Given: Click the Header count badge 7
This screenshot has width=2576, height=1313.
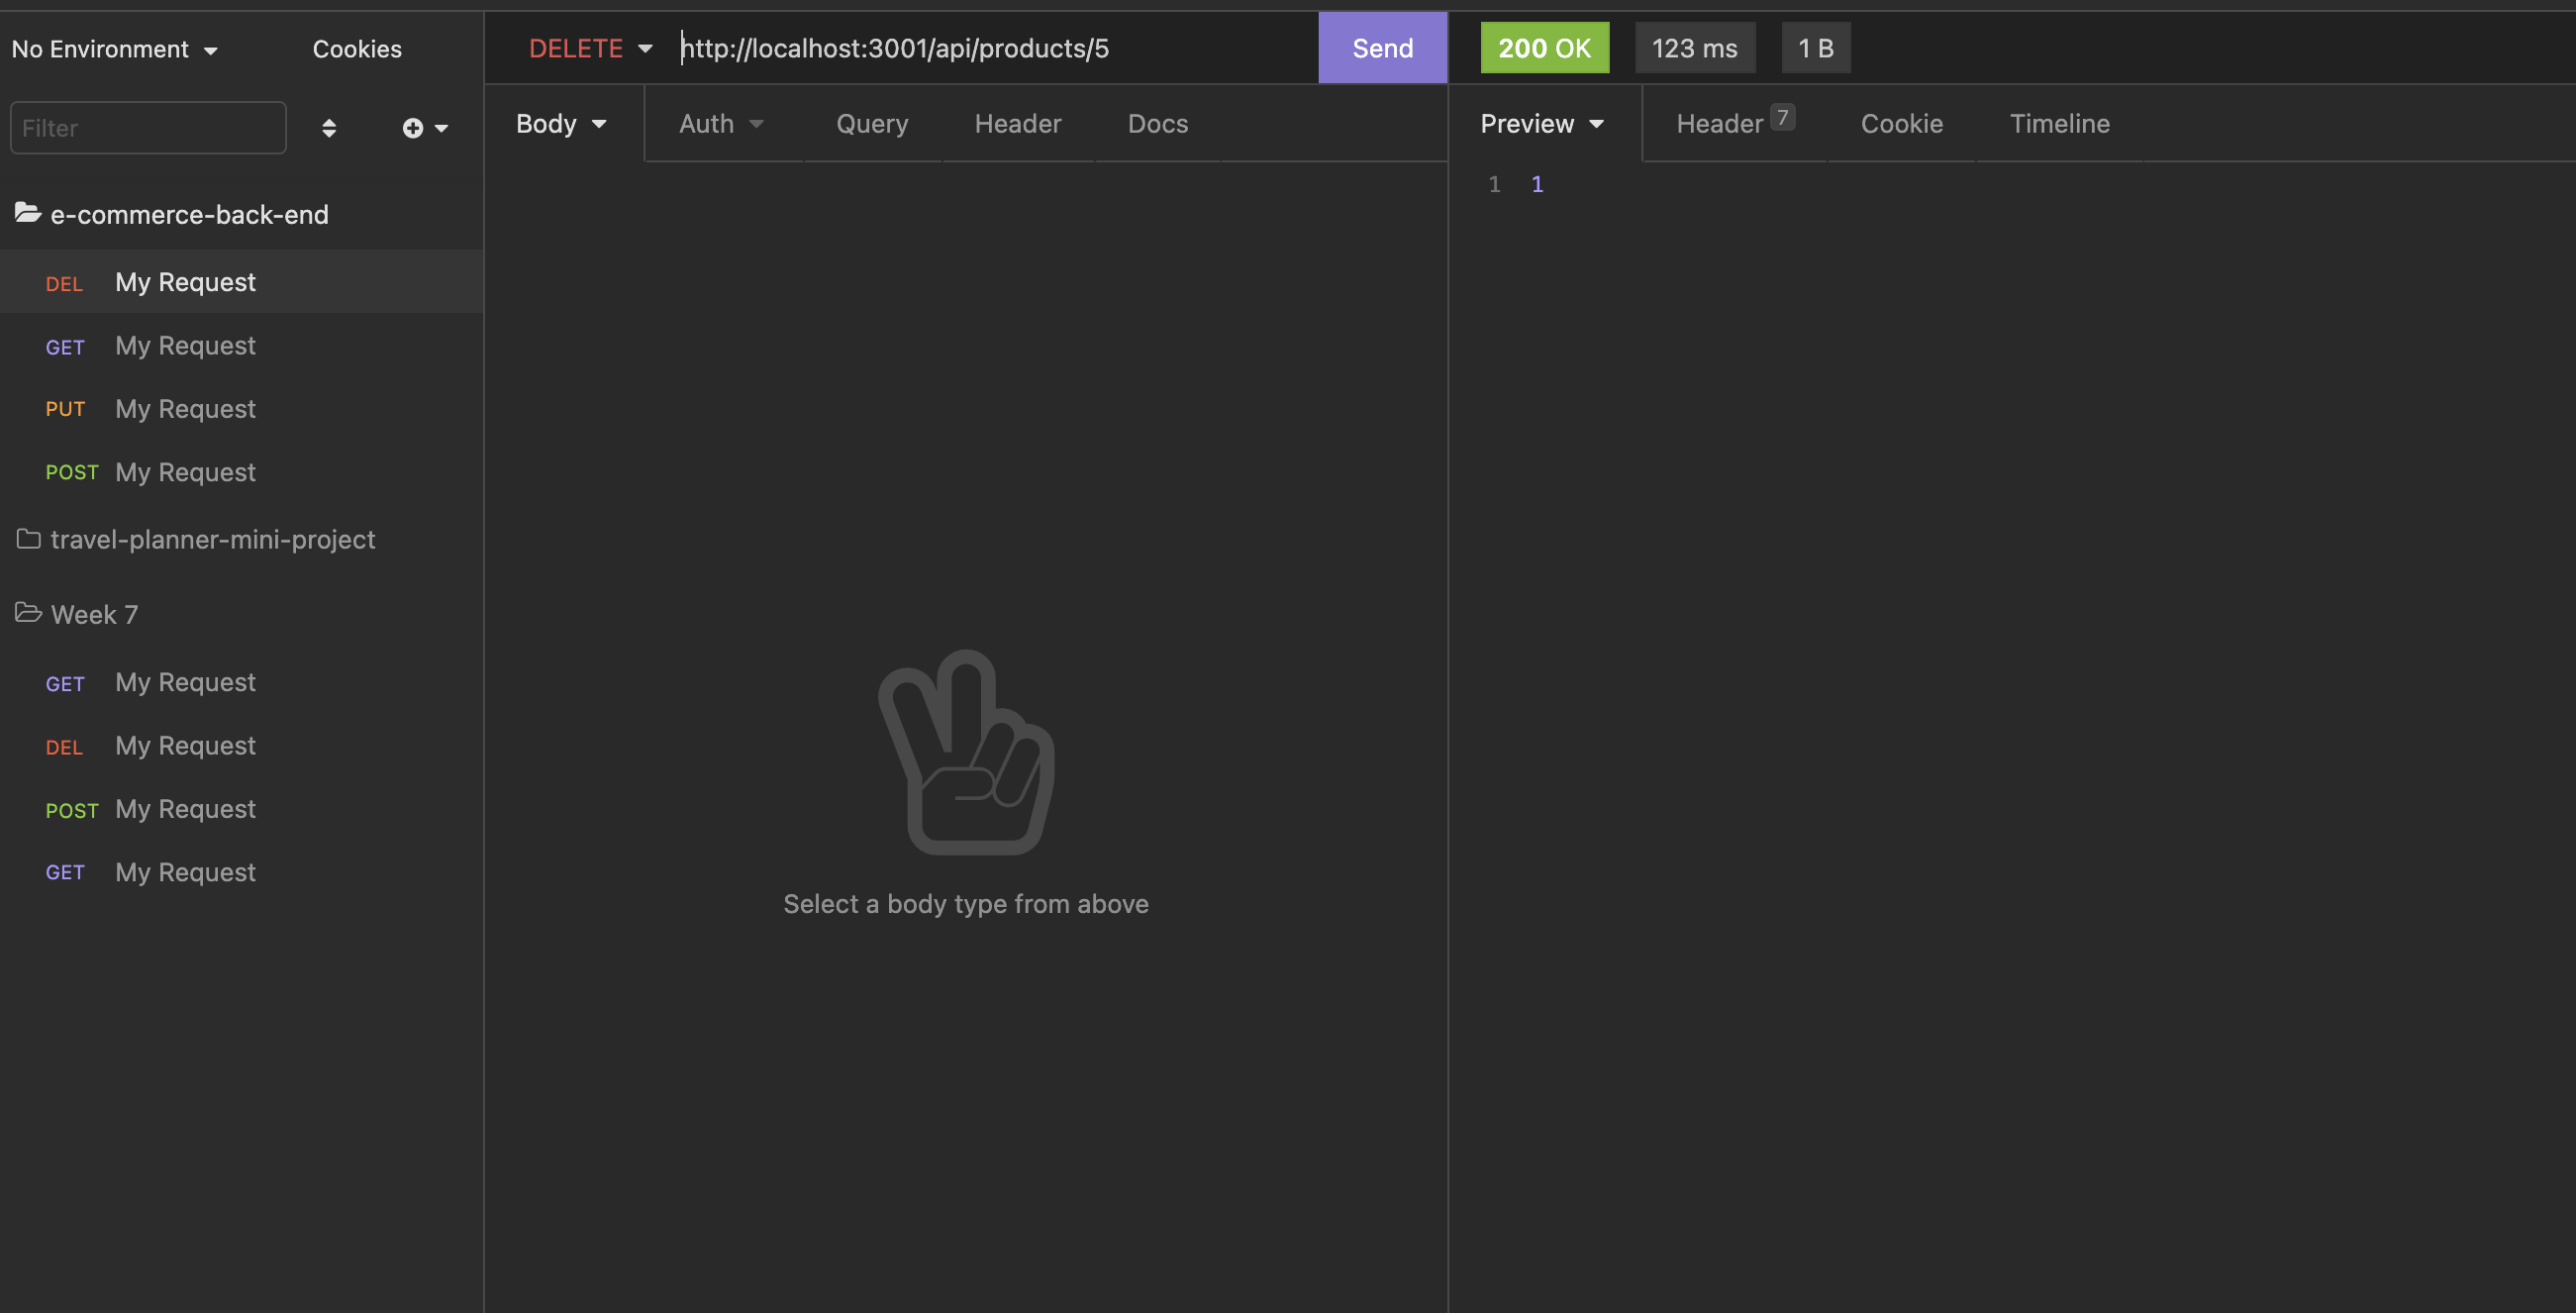Looking at the screenshot, I should 1782,118.
